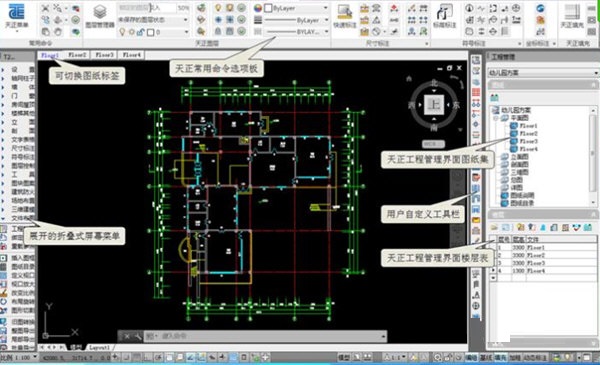Click the north arrow compass symbol icon
The image size is (600, 365).
(x=470, y=8)
